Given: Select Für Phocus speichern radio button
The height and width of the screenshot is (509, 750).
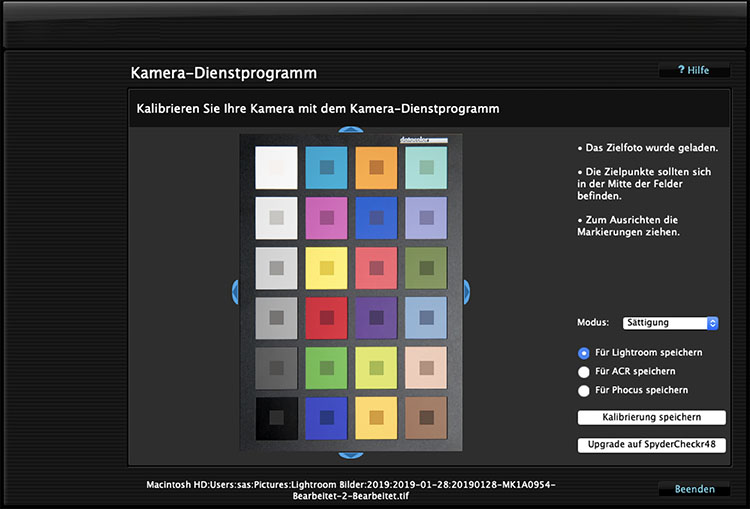Looking at the screenshot, I should [584, 391].
